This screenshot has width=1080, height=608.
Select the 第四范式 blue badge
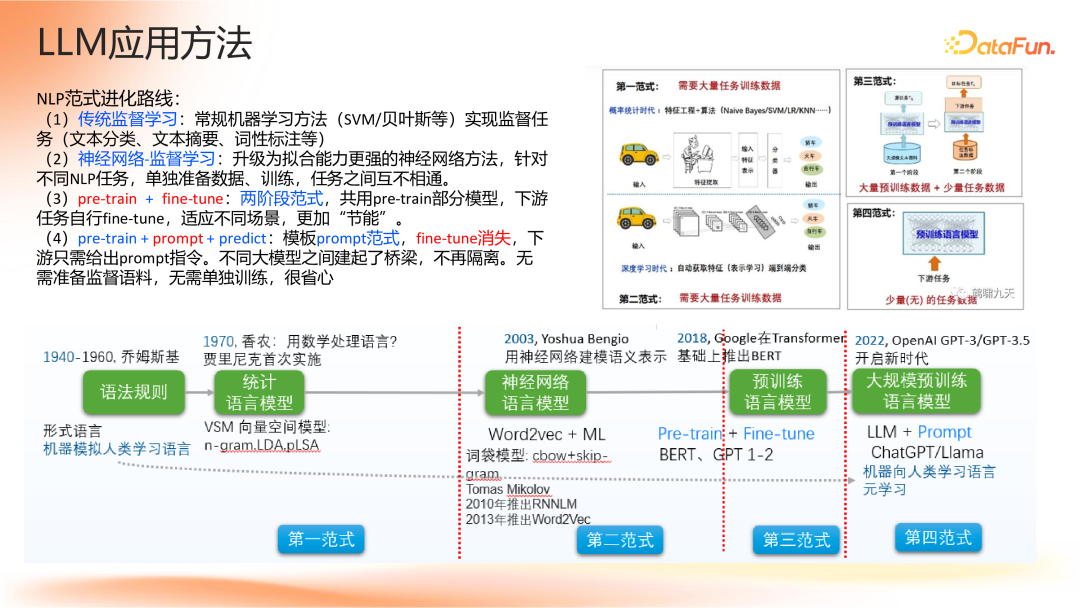coord(937,538)
